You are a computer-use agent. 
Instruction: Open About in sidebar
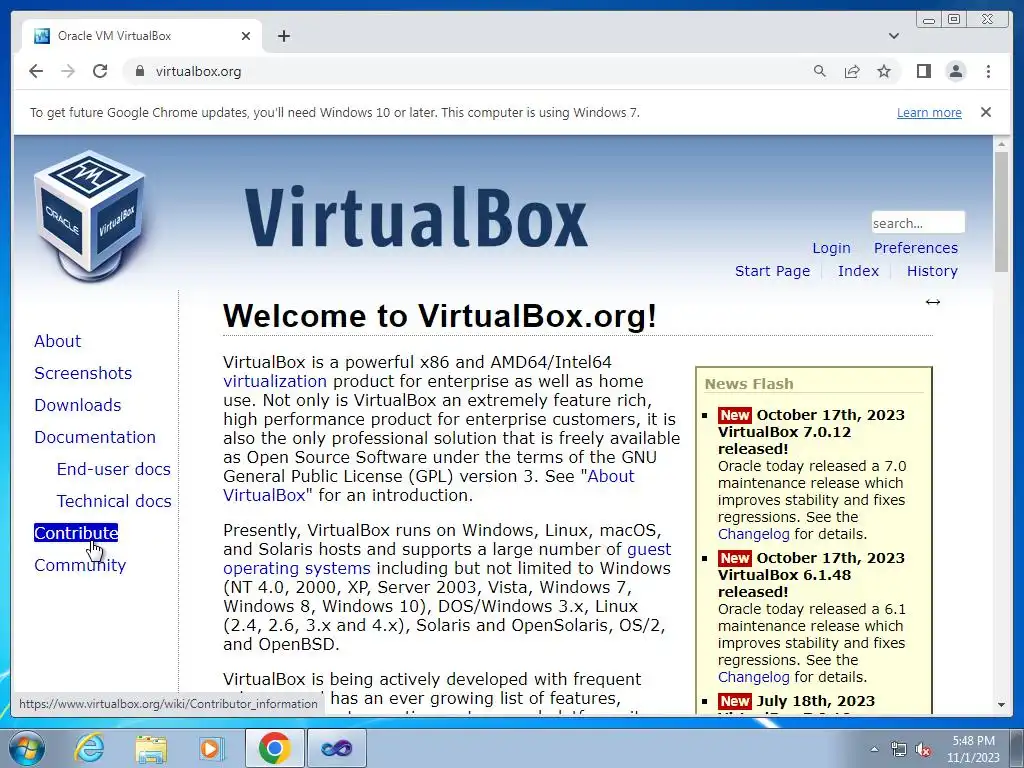click(x=57, y=341)
